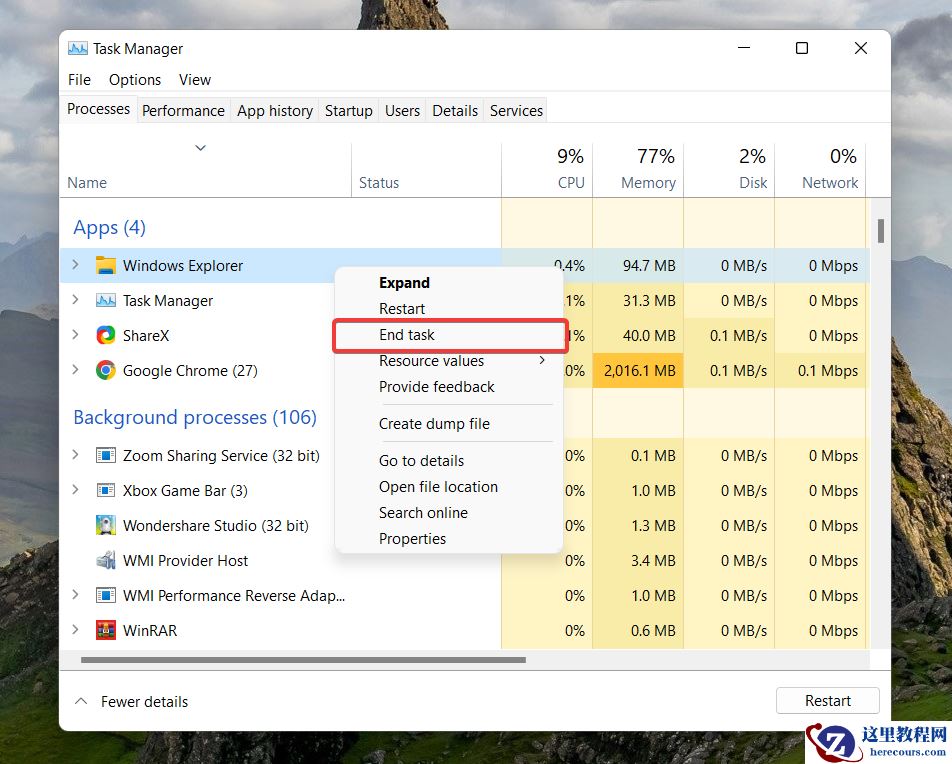Choose Restart in the context menu
Screen dimensions: 952x764
click(449, 309)
